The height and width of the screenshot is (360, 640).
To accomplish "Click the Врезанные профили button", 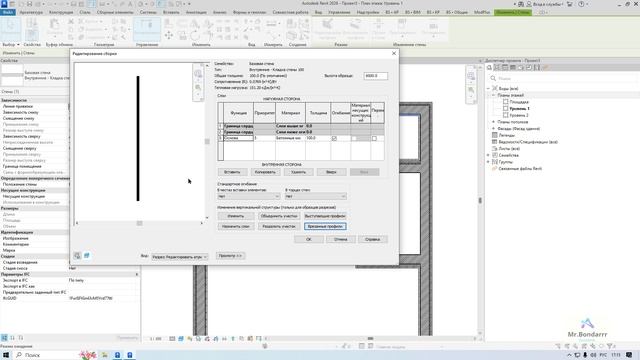I will (x=325, y=226).
